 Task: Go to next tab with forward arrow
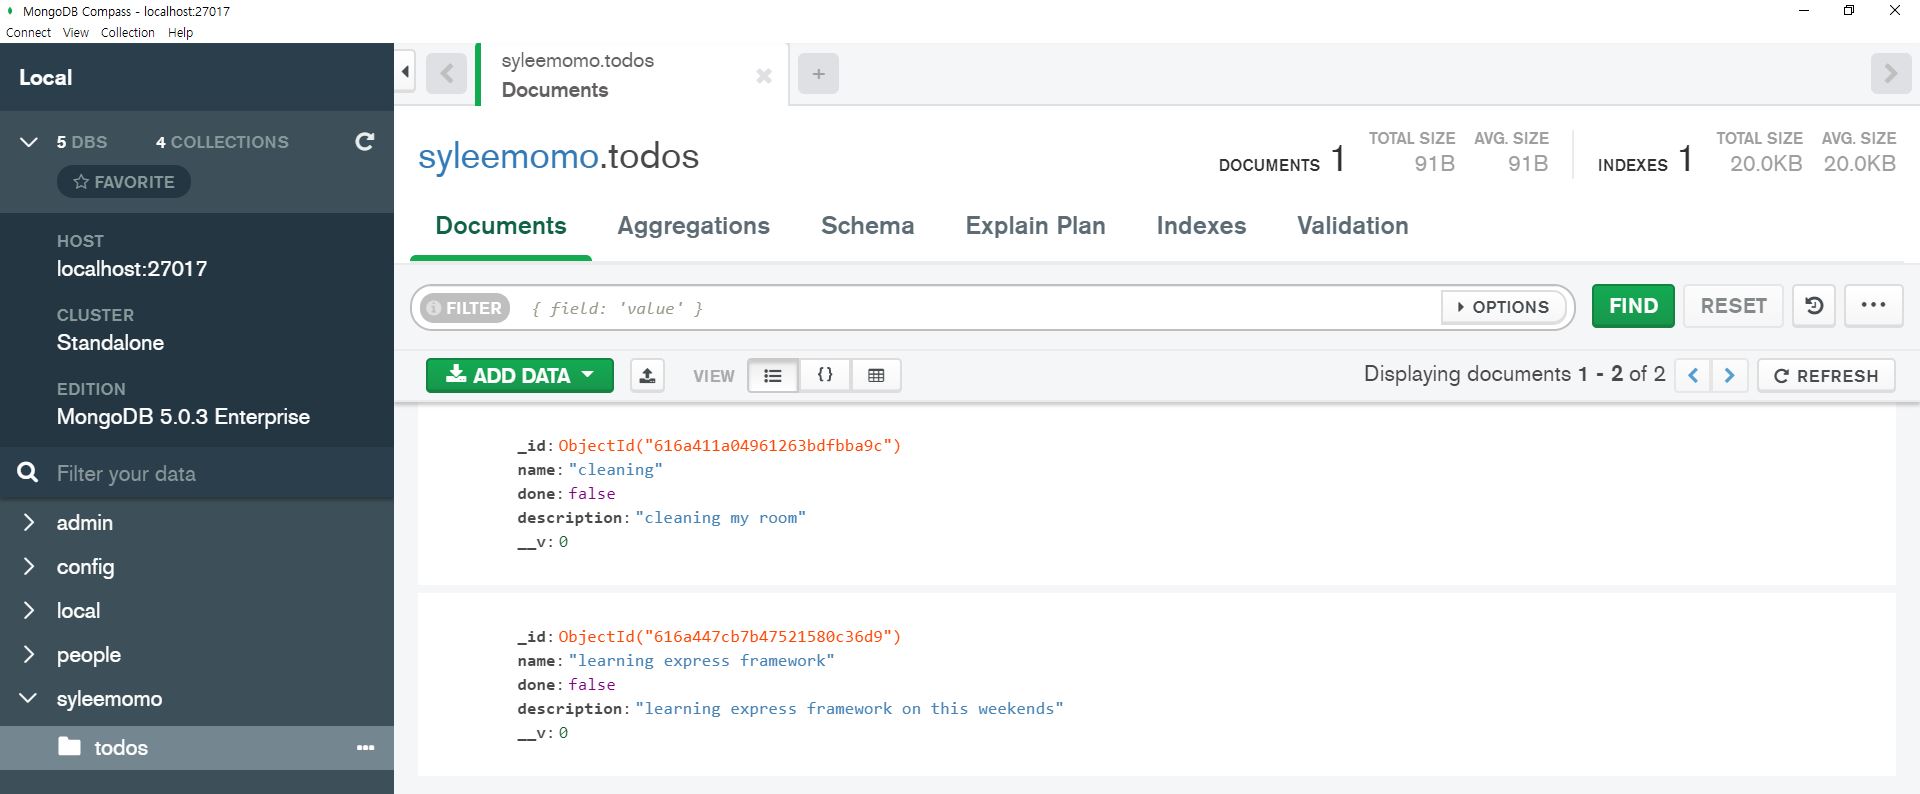(1890, 73)
